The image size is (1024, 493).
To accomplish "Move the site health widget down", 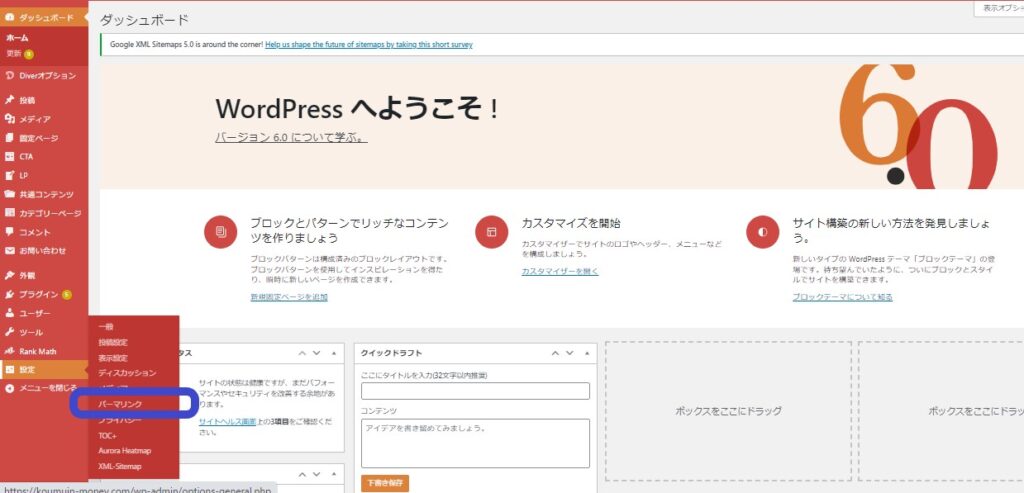I will 317,353.
